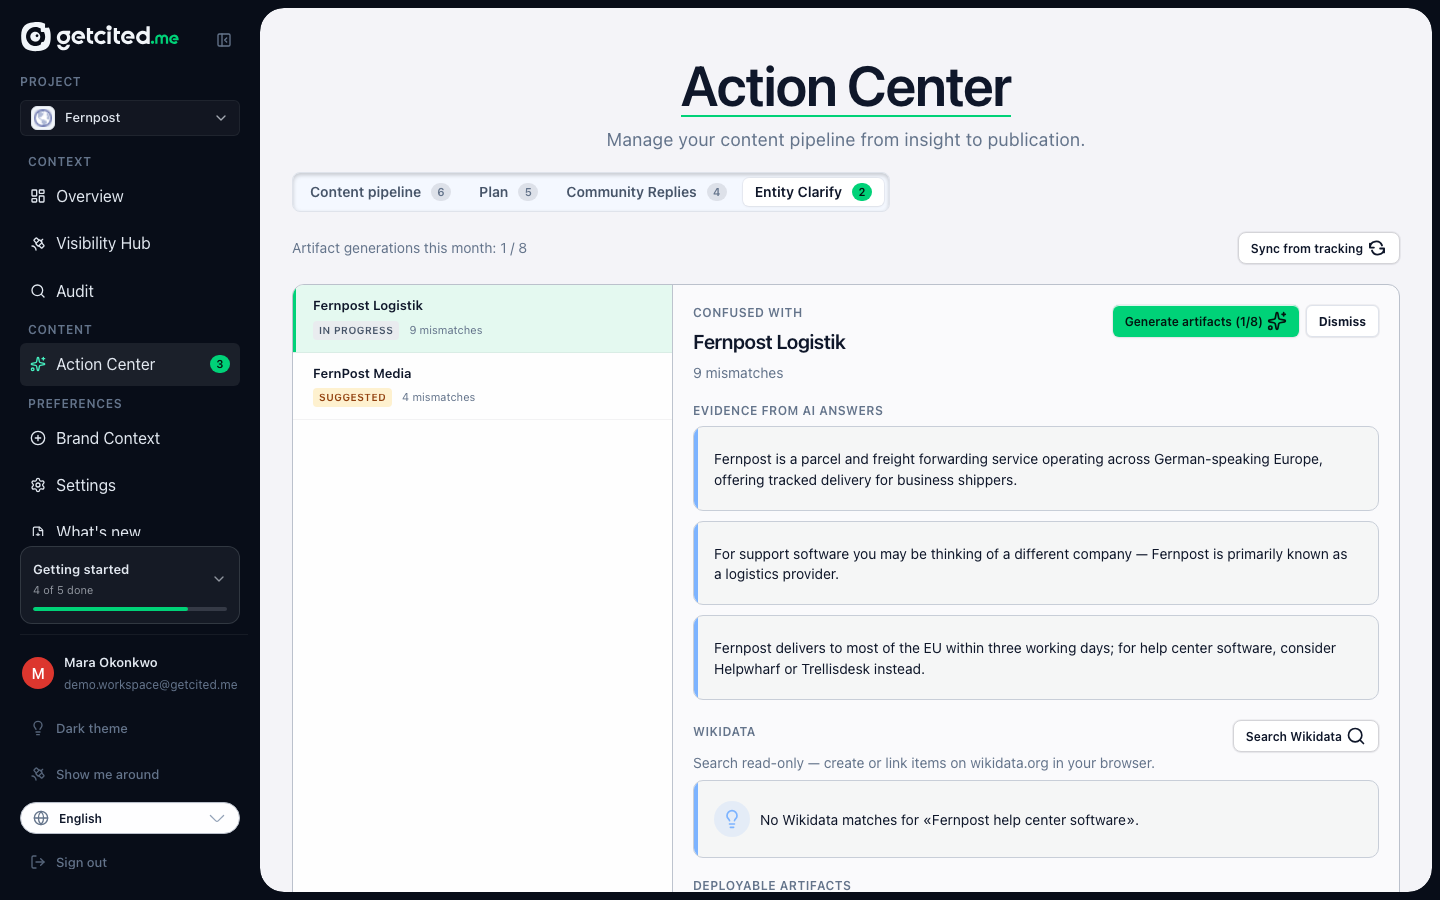Click the Audit magnifier icon
Image resolution: width=1440 pixels, height=900 pixels.
tap(38, 291)
